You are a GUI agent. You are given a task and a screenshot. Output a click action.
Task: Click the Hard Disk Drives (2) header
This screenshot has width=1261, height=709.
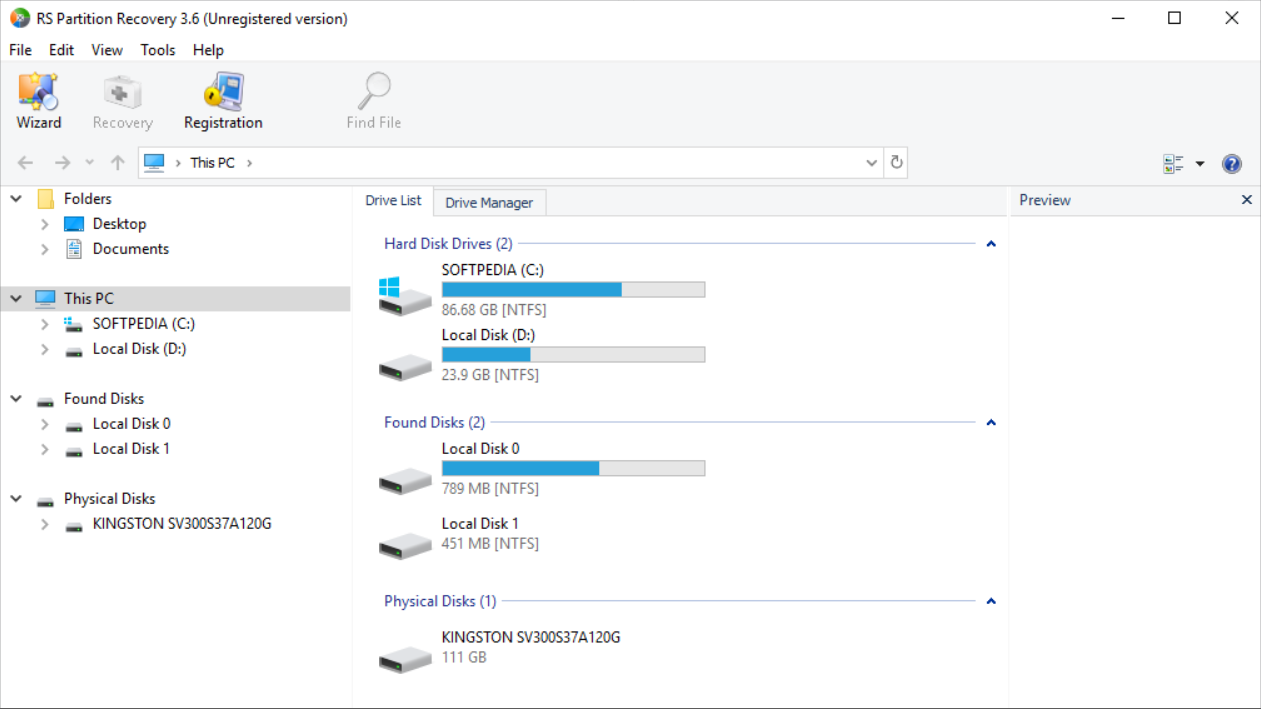[x=448, y=244]
